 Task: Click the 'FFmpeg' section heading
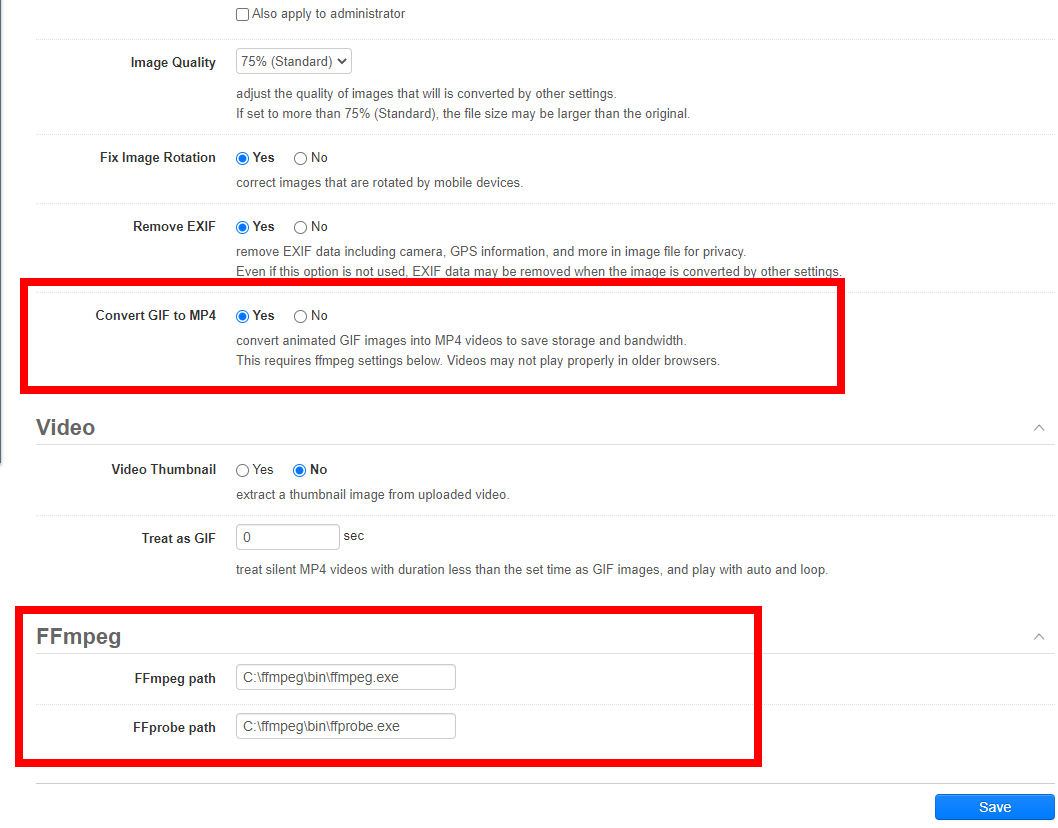coord(78,636)
